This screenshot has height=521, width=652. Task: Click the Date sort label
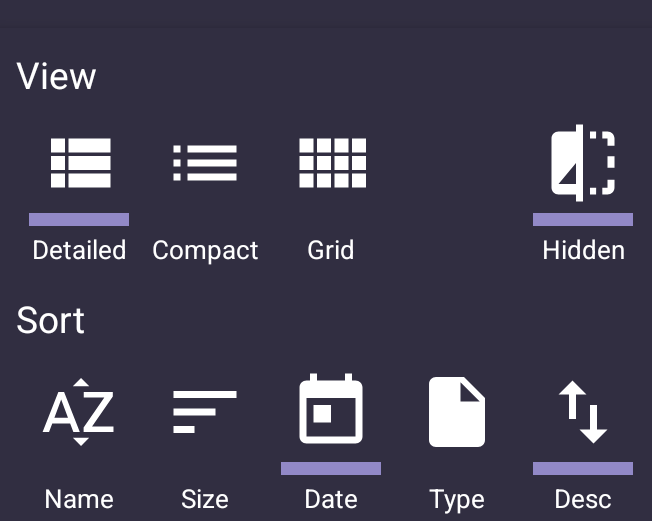coord(331,499)
